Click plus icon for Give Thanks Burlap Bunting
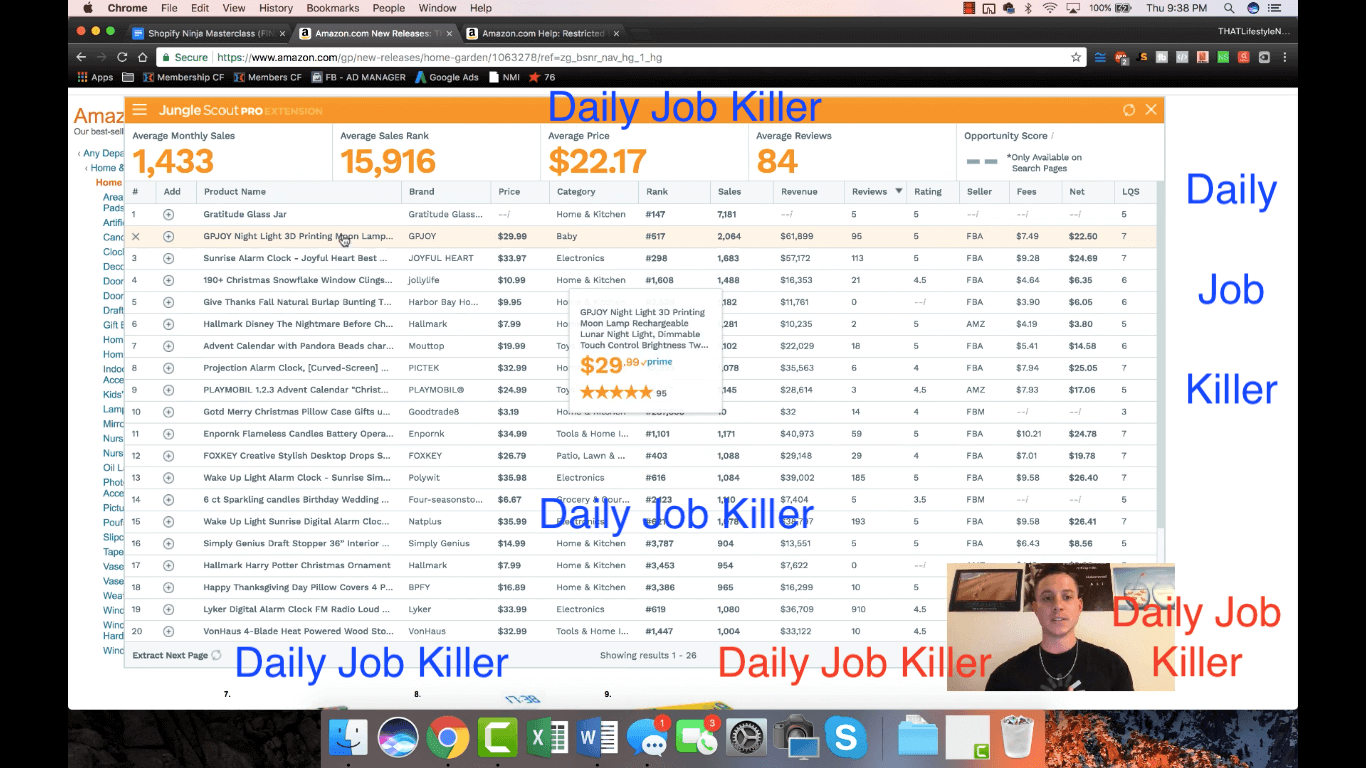The height and width of the screenshot is (768, 1366). [x=168, y=302]
